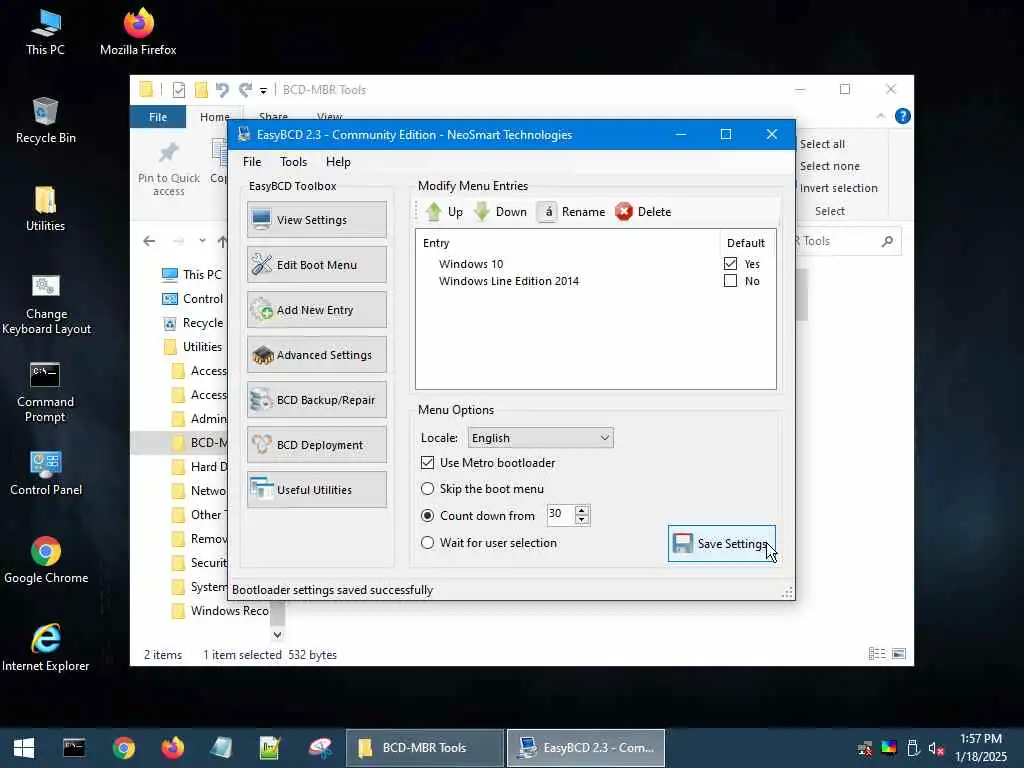This screenshot has height=768, width=1024.
Task: Select Skip the boot menu option
Action: (427, 488)
